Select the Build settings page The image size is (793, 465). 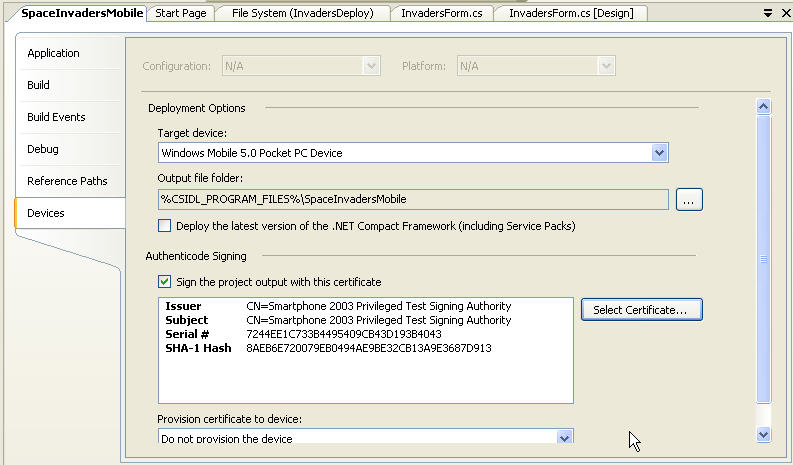[70, 85]
